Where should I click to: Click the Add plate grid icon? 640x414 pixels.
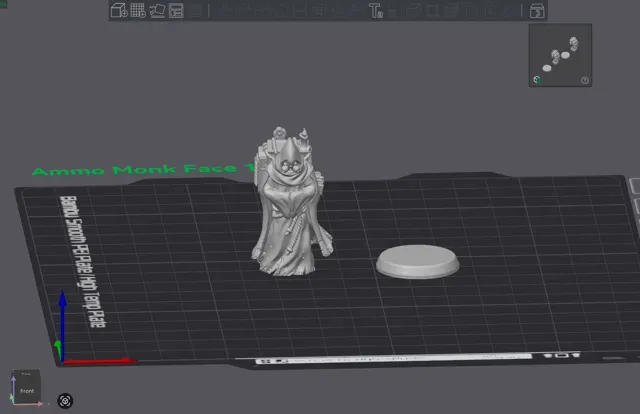tap(138, 11)
